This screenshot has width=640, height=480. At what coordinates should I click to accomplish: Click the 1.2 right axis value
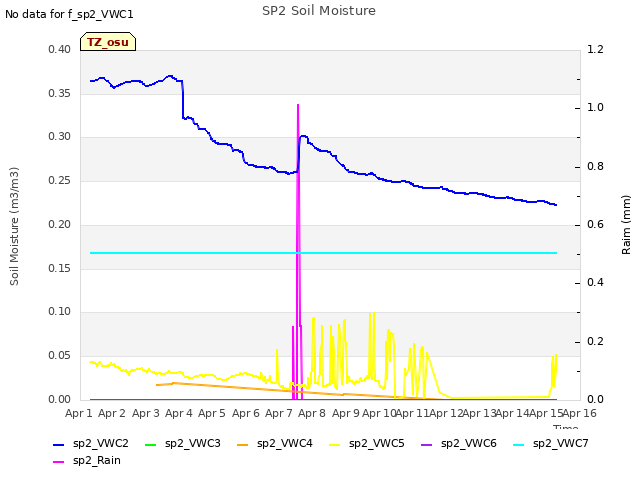click(595, 50)
